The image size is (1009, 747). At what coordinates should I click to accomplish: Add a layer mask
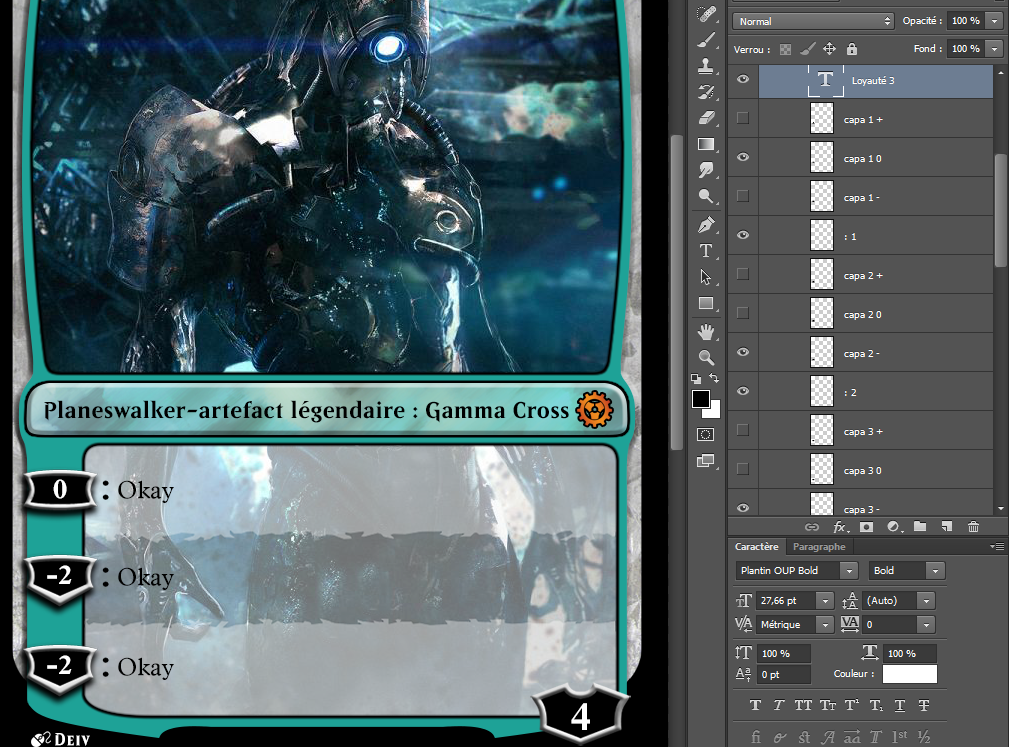tap(867, 527)
